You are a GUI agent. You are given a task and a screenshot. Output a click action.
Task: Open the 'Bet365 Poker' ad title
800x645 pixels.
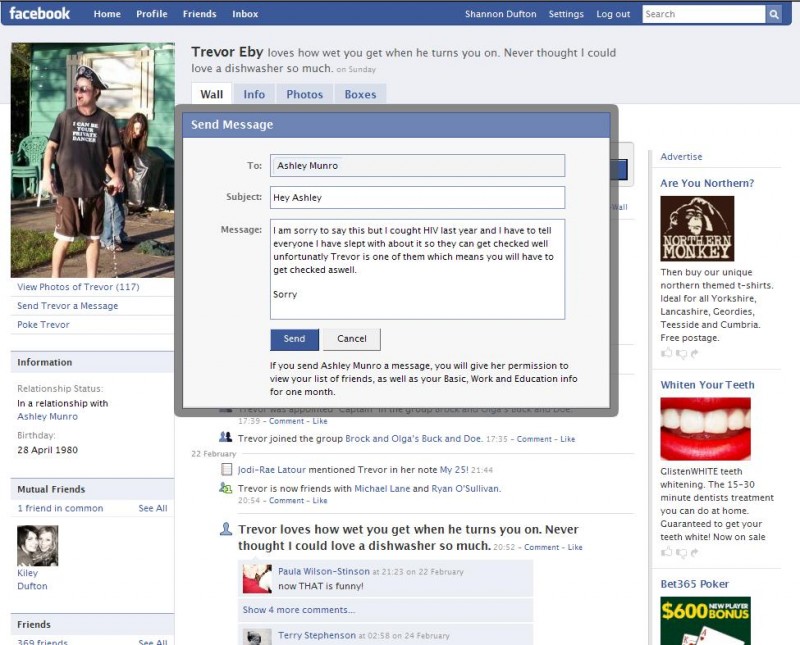[694, 584]
